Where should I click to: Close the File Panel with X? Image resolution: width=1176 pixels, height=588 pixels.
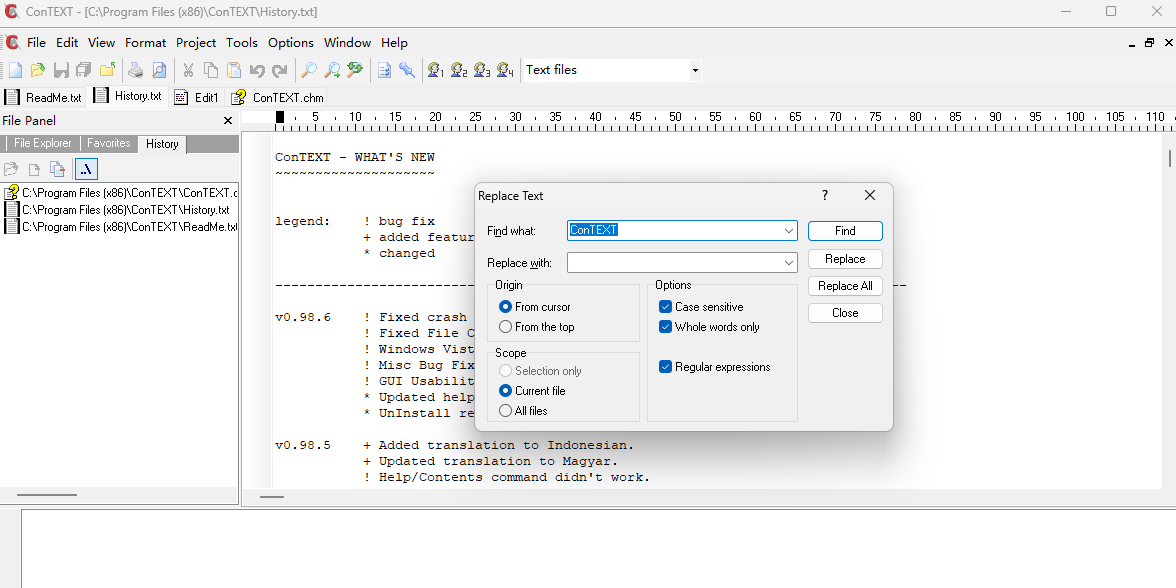pos(228,121)
